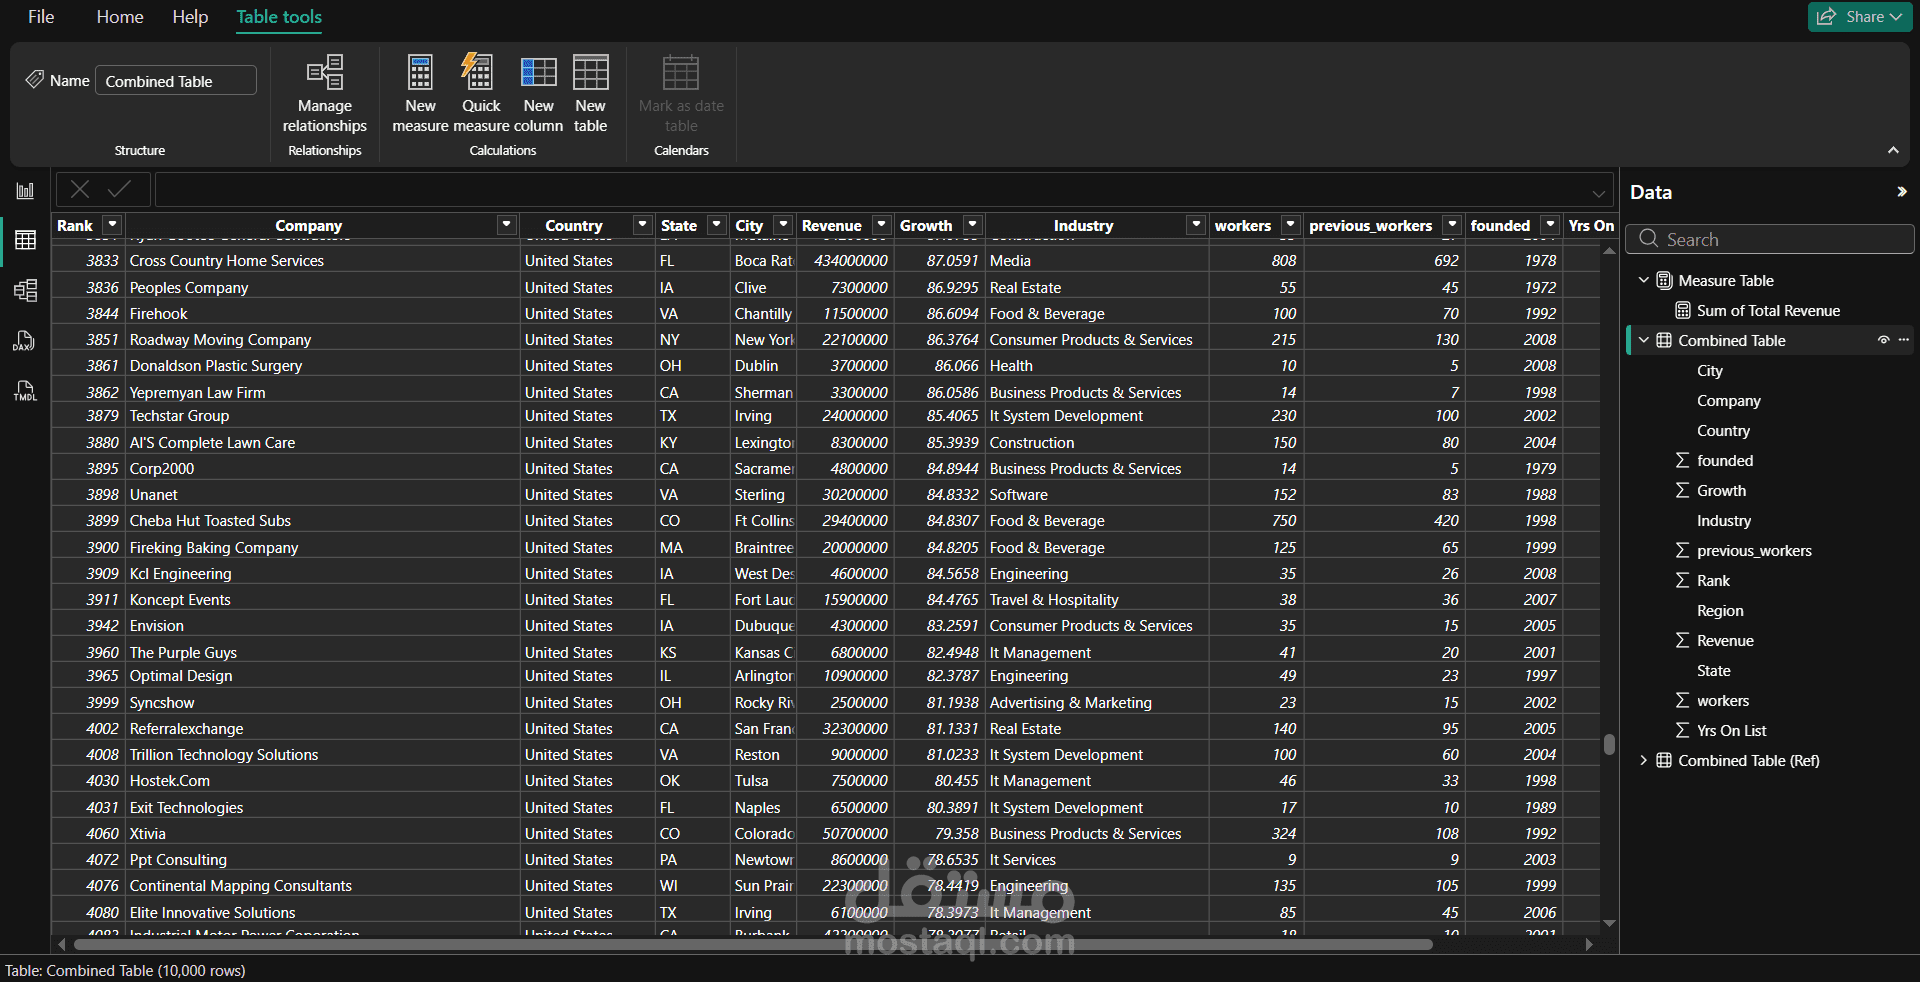The width and height of the screenshot is (1920, 982).
Task: Click scroll down arrow of table
Action: [x=1609, y=923]
